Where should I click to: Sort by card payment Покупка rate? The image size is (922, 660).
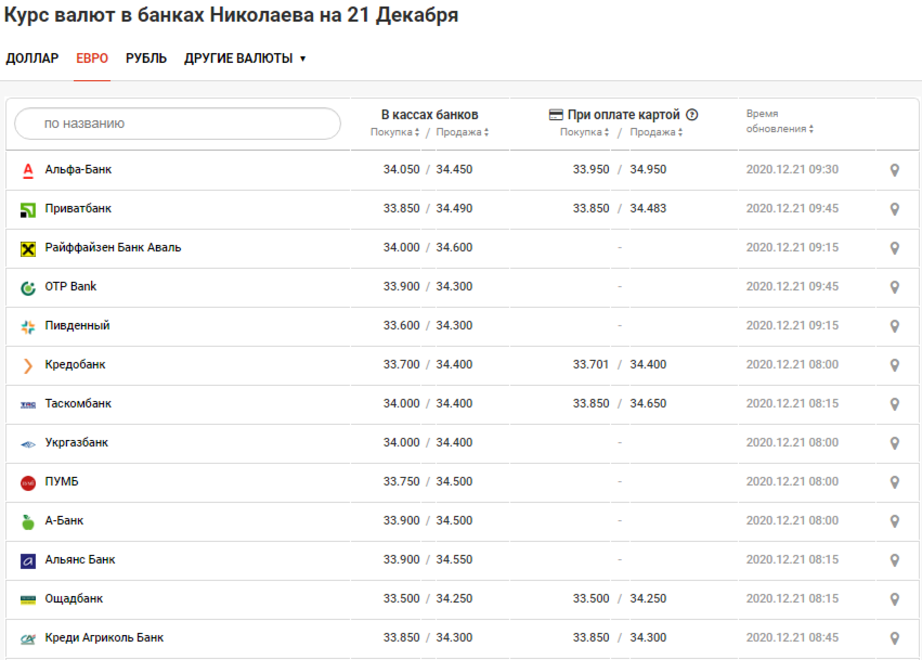[x=585, y=132]
